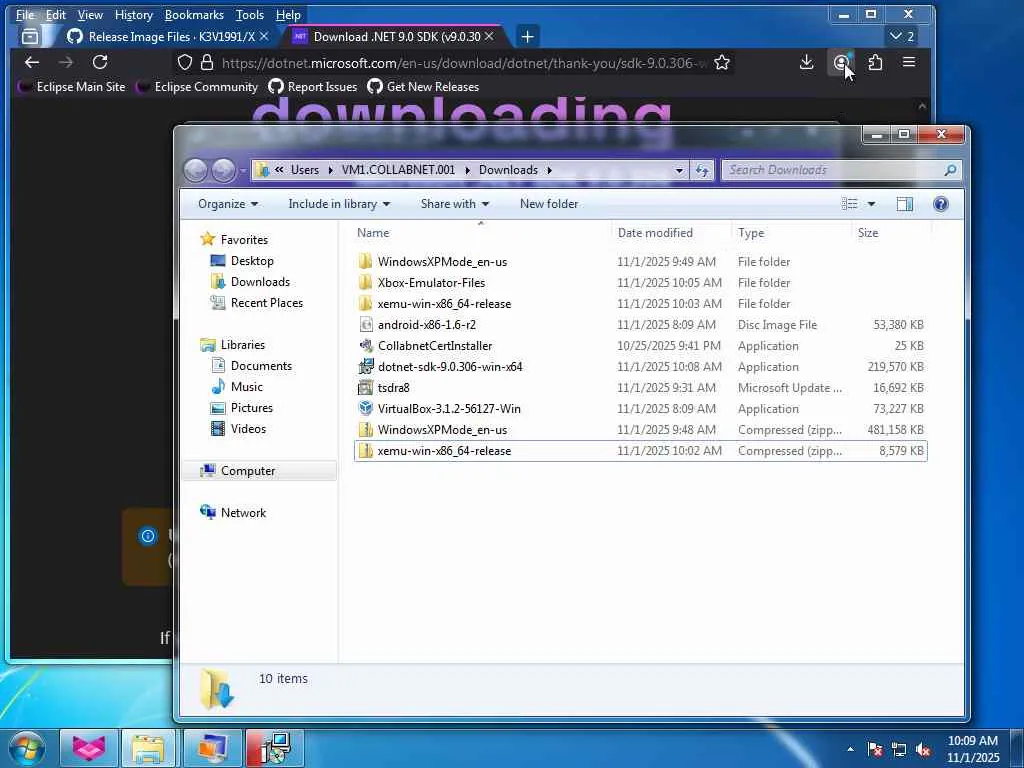Click the Explorer forward navigation button
This screenshot has height=768, width=1024.
point(223,170)
